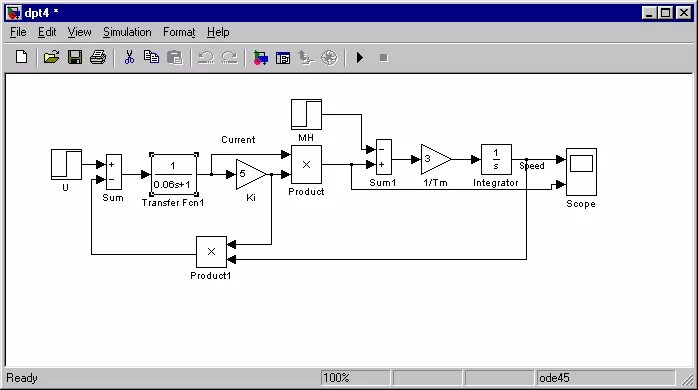Start the simulation with play button

(x=360, y=57)
